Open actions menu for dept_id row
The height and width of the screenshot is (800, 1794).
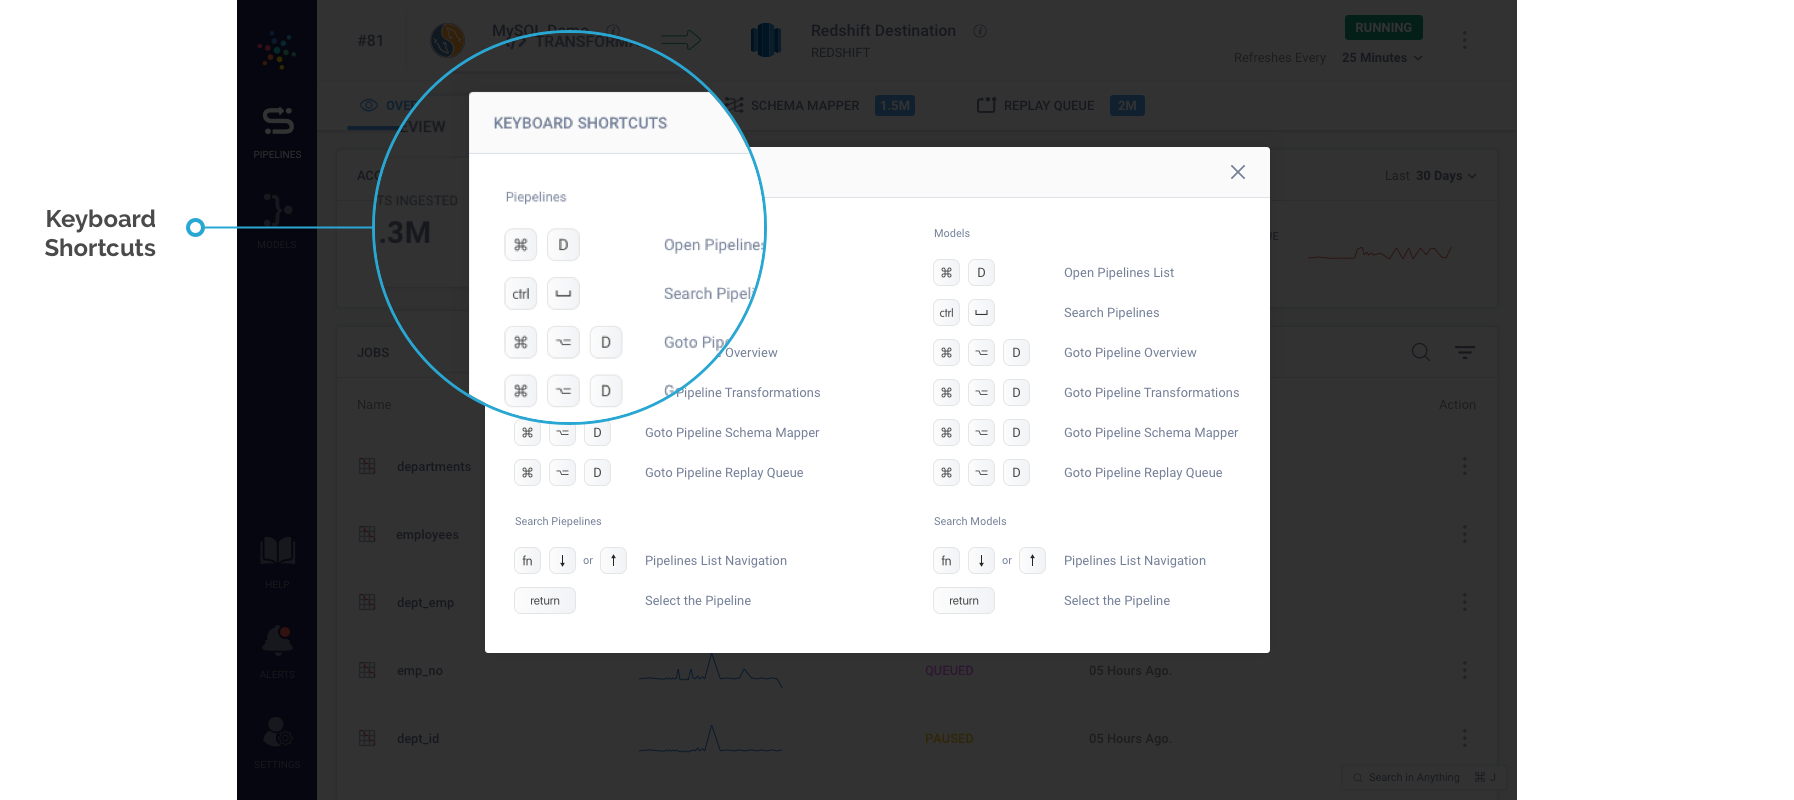1464,738
